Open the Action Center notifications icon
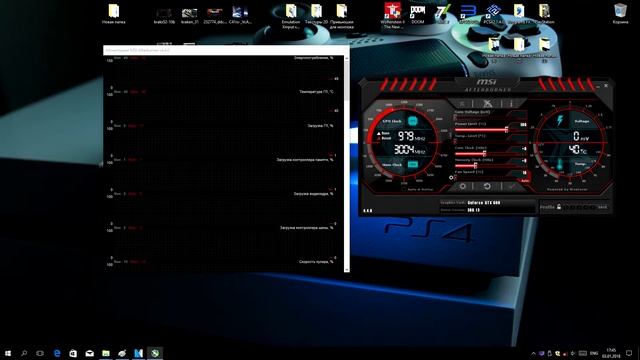Screen dimensions: 640x360 (629, 353)
